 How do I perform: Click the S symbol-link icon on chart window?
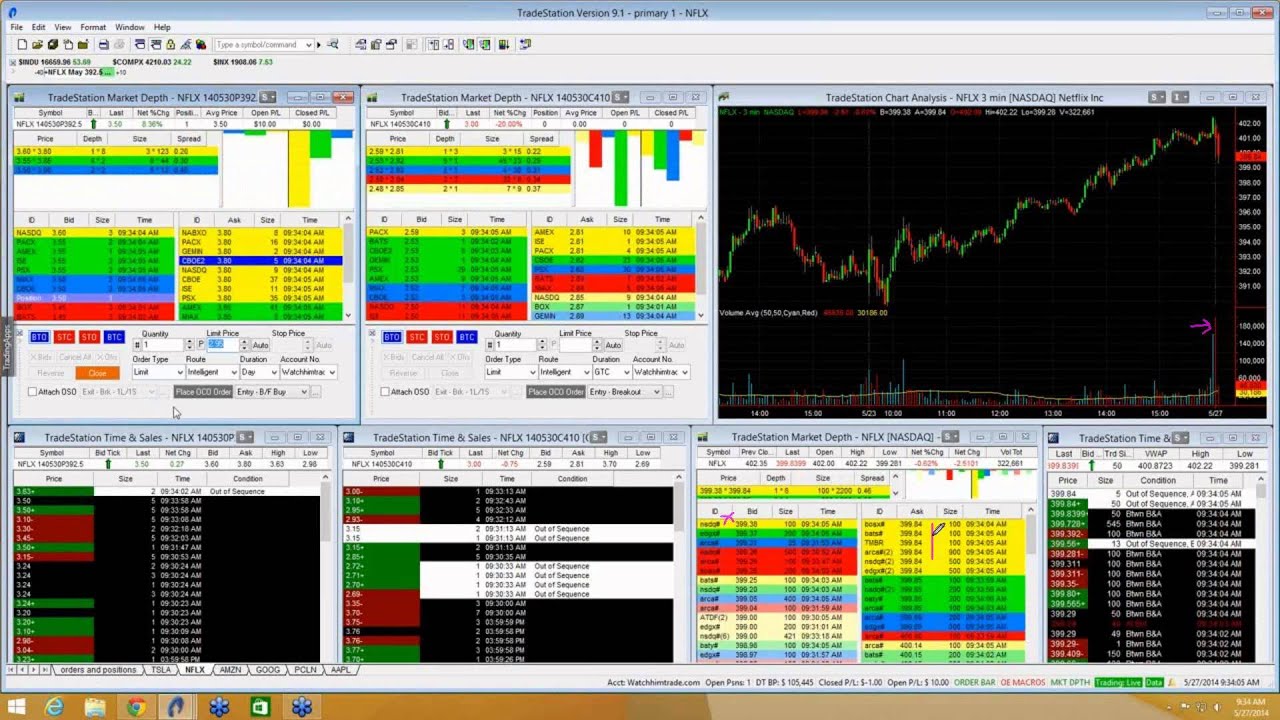pyautogui.click(x=1158, y=97)
